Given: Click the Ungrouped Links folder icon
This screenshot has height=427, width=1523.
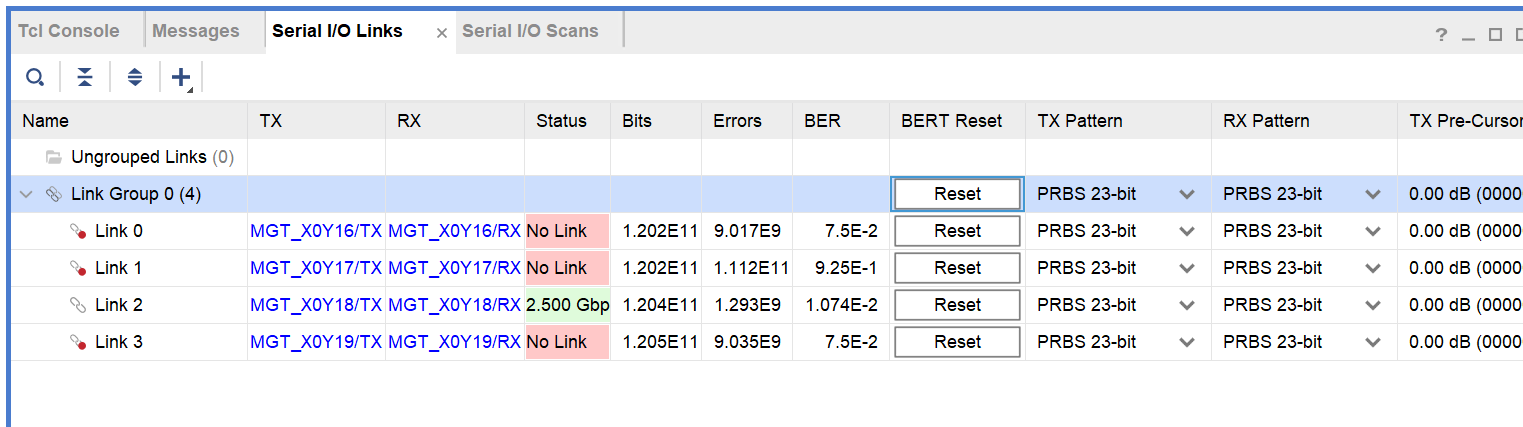Looking at the screenshot, I should (54, 157).
